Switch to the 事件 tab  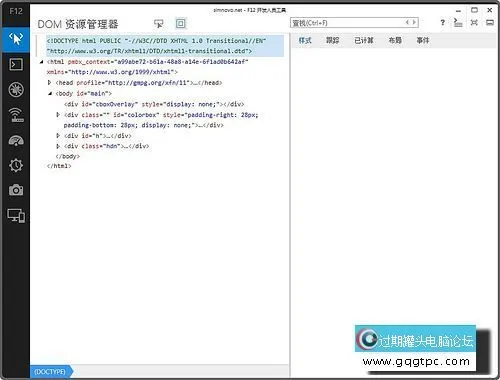(x=423, y=41)
